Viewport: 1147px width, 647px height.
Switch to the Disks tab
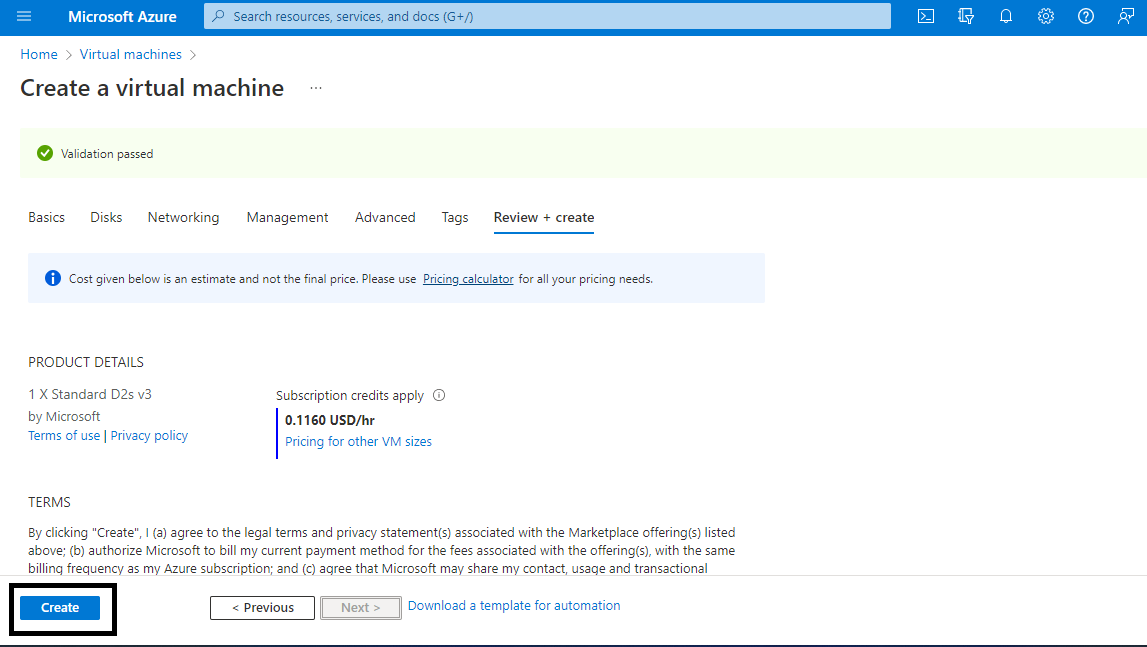[x=106, y=217]
